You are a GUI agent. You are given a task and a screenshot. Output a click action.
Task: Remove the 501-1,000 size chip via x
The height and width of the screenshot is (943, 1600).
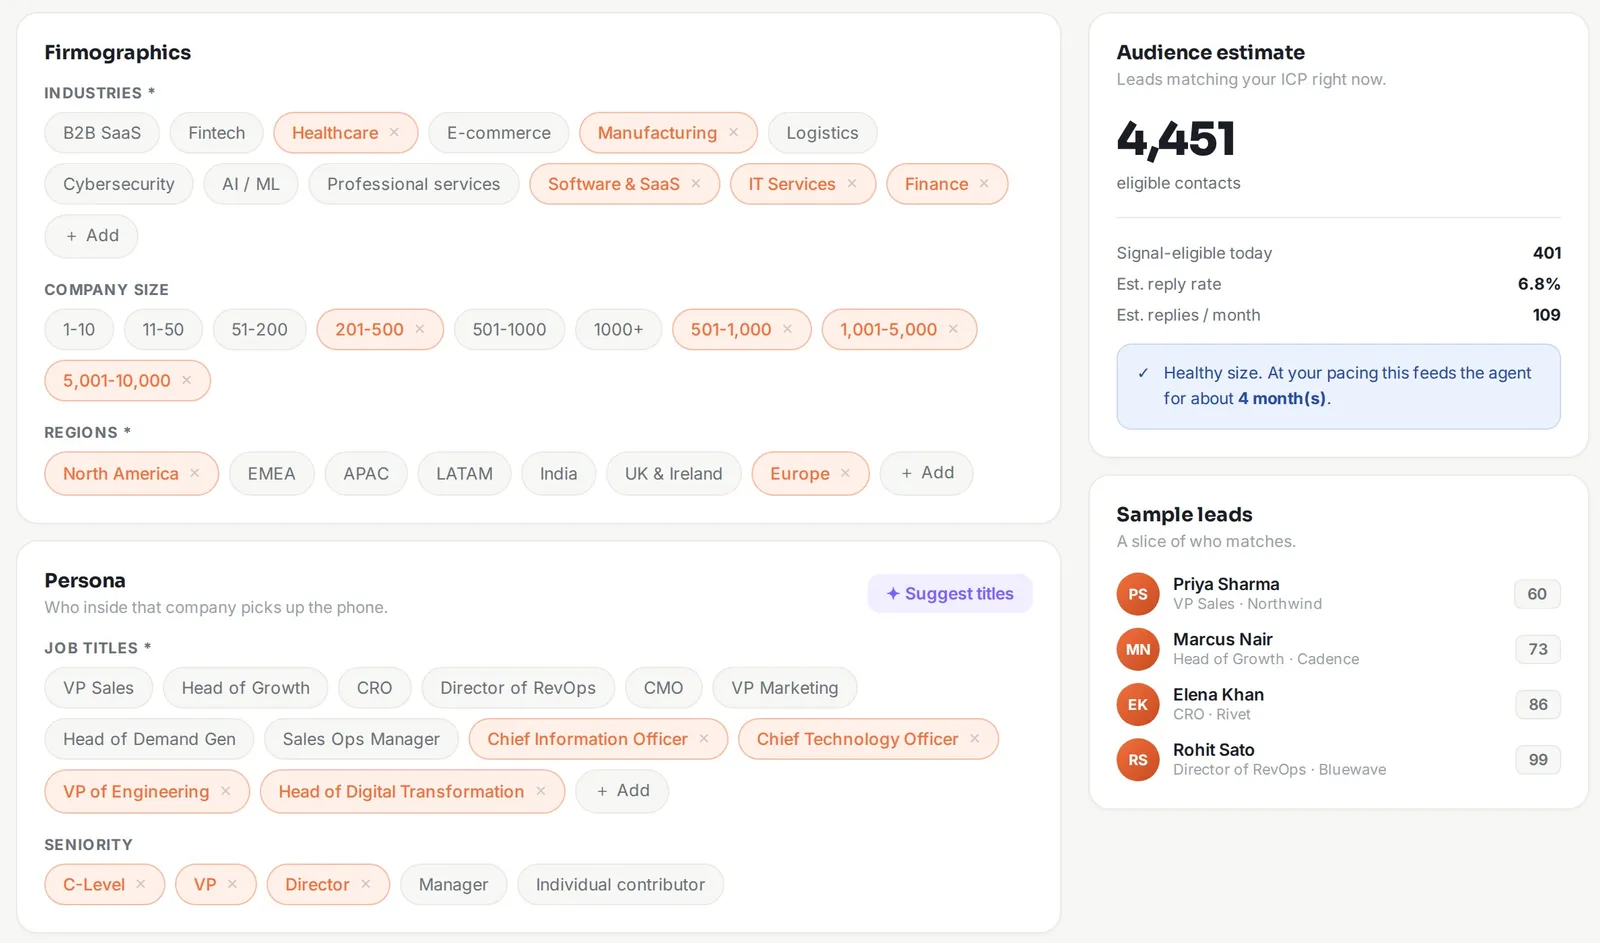[787, 329]
